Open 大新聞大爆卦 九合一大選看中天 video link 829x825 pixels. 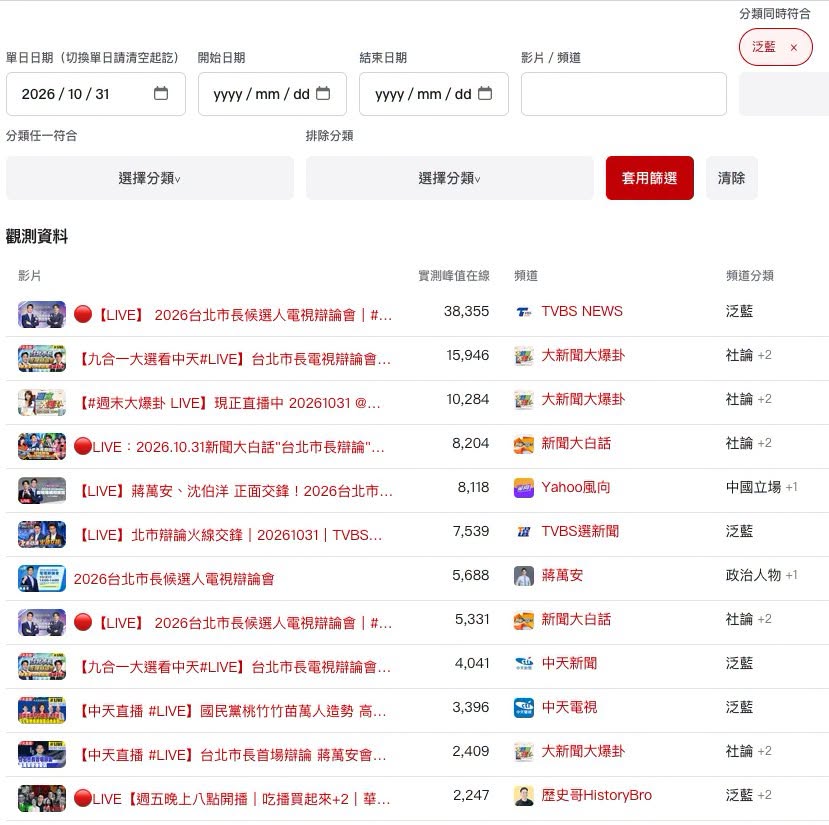233,359
